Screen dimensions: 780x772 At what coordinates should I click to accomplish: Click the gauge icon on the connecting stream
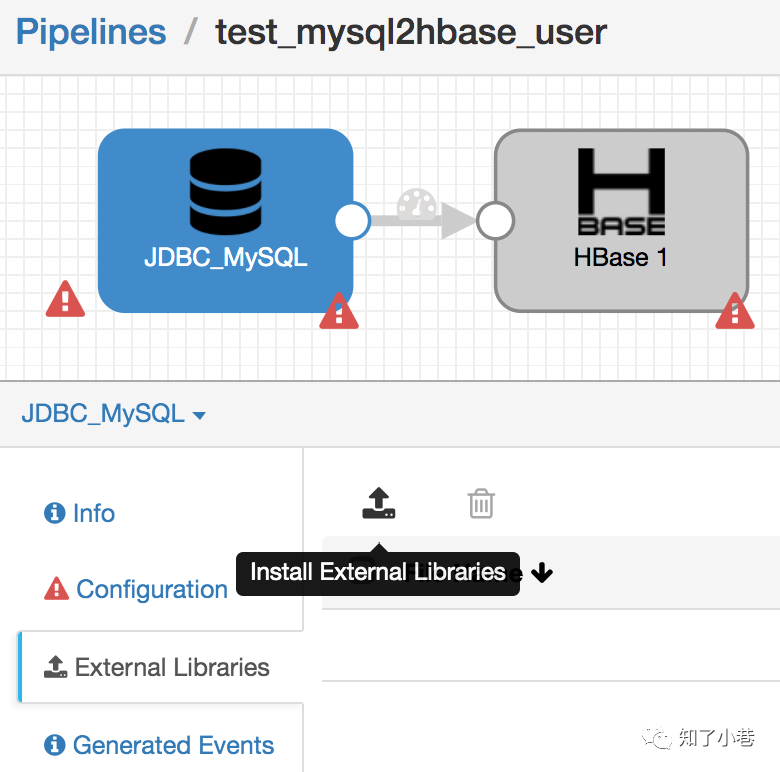click(x=417, y=205)
